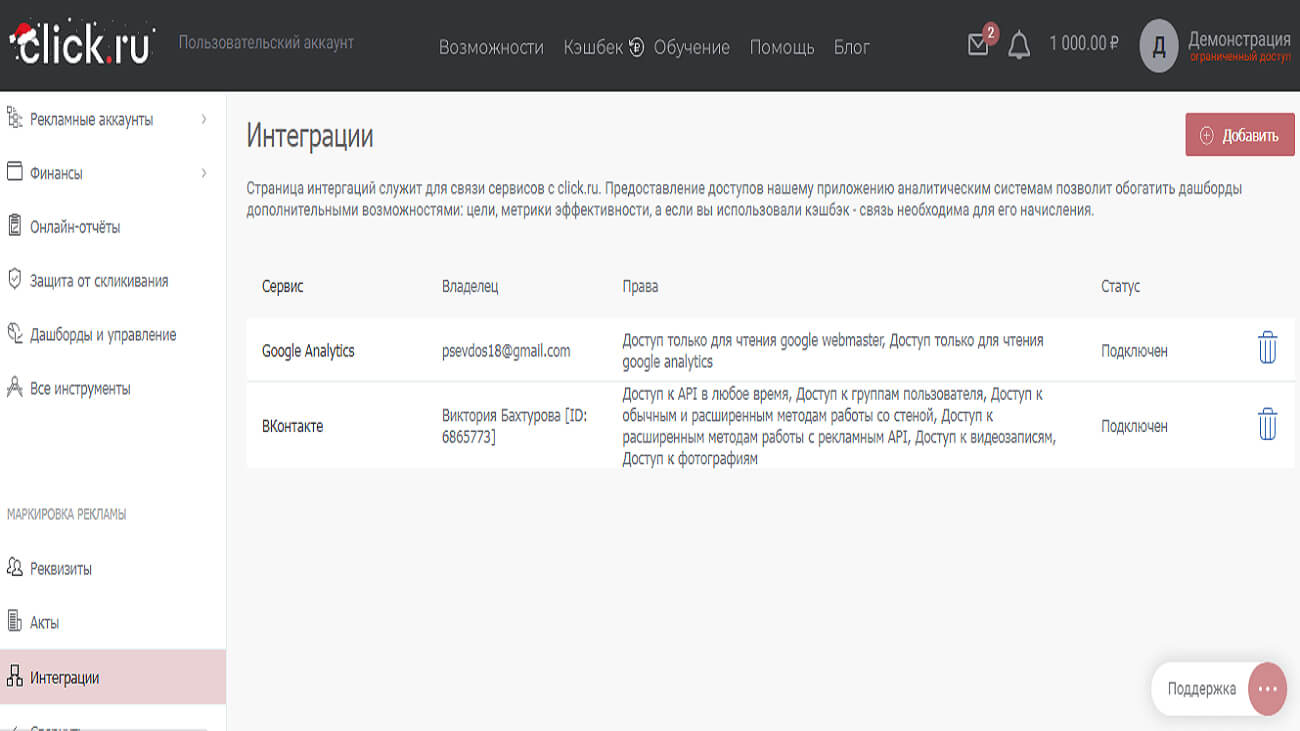Viewport: 1300px width, 731px height.
Task: Open the support chat bubble icon
Action: (1267, 689)
